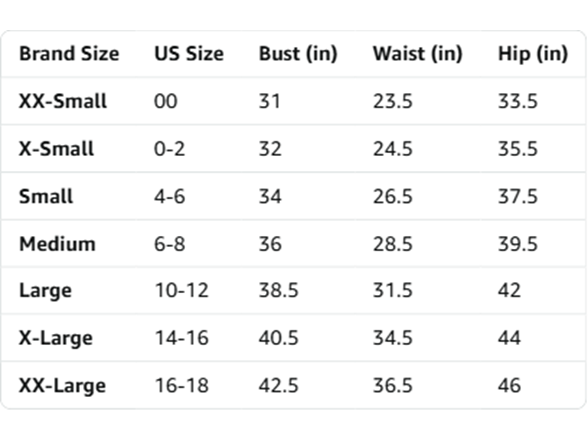Click the US Size column header
Screen dimensions: 588x441
click(189, 54)
